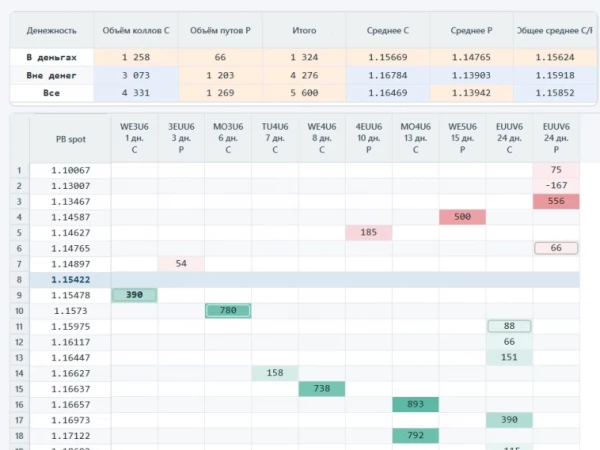
Task: Click the cell 390 at 1.16973
Action: [x=509, y=420]
